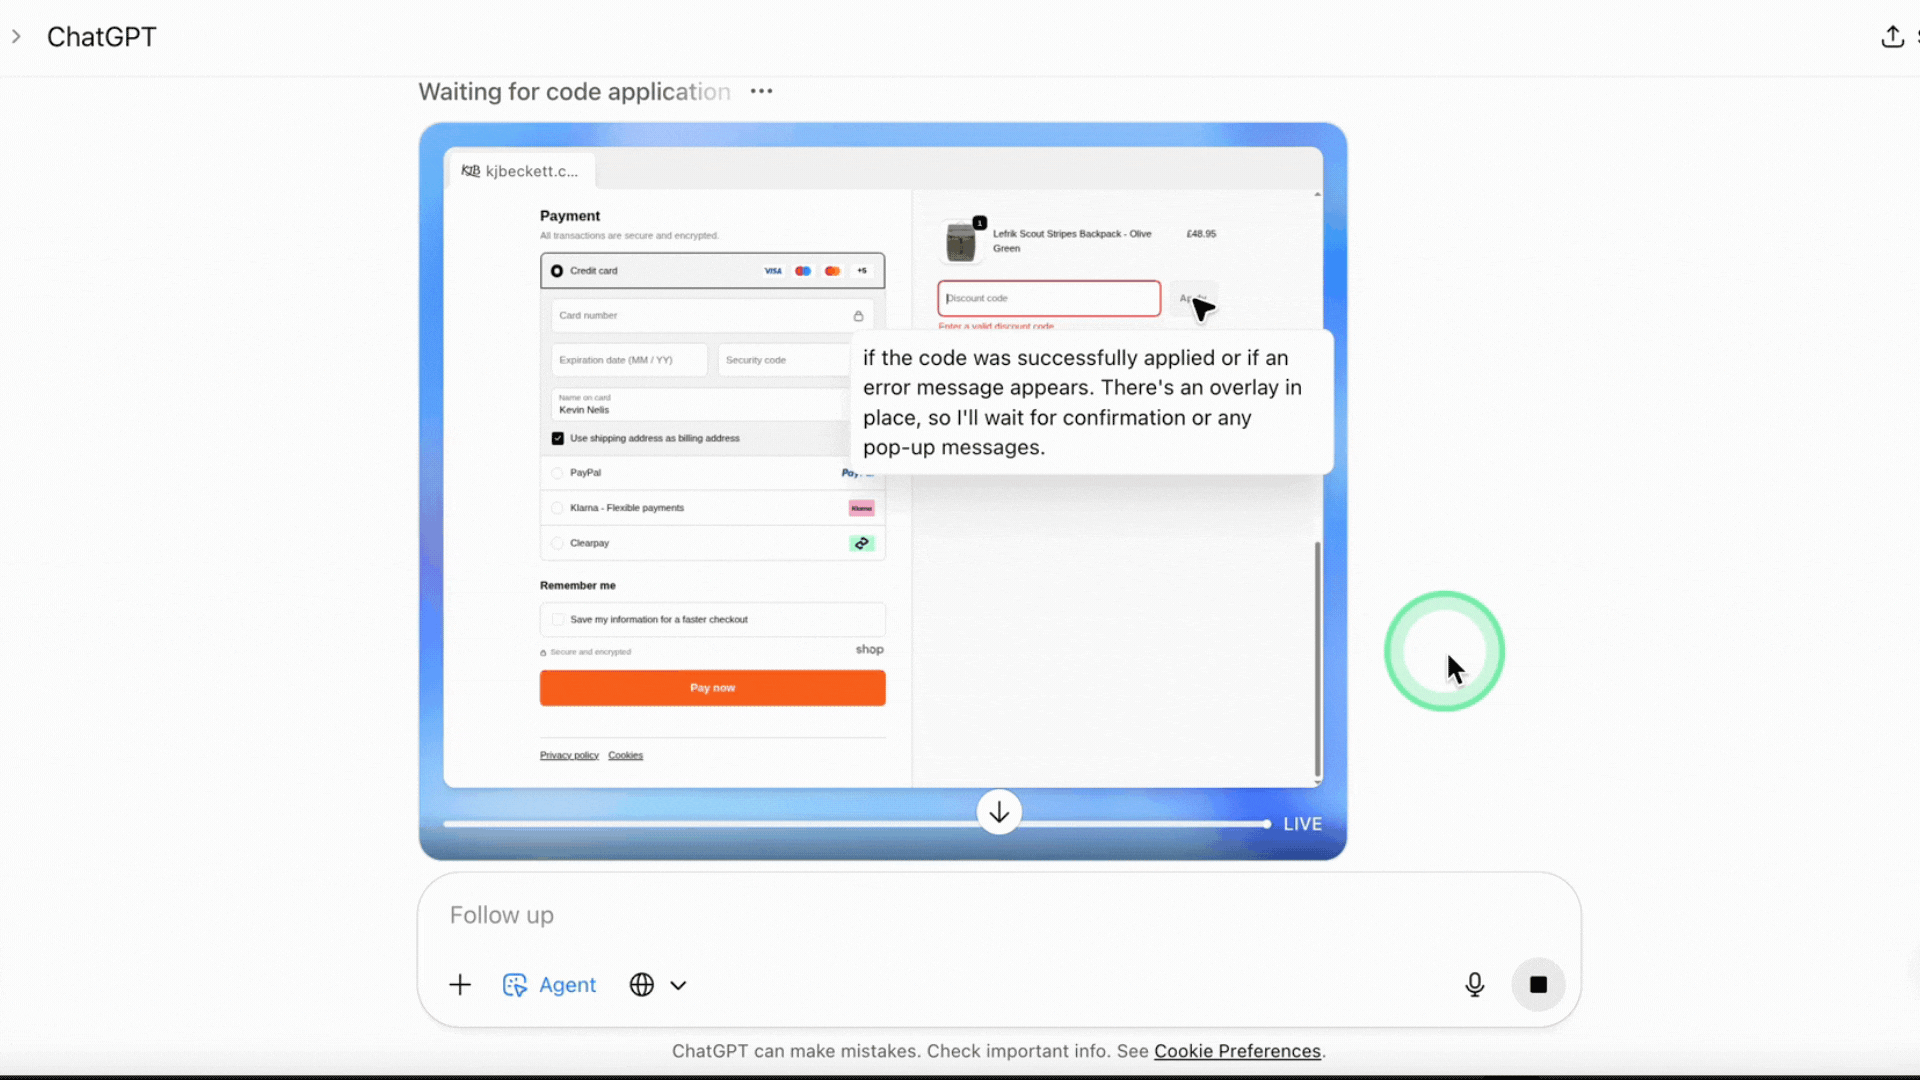The width and height of the screenshot is (1920, 1080).
Task: Toggle the Agent mode button
Action: [549, 985]
